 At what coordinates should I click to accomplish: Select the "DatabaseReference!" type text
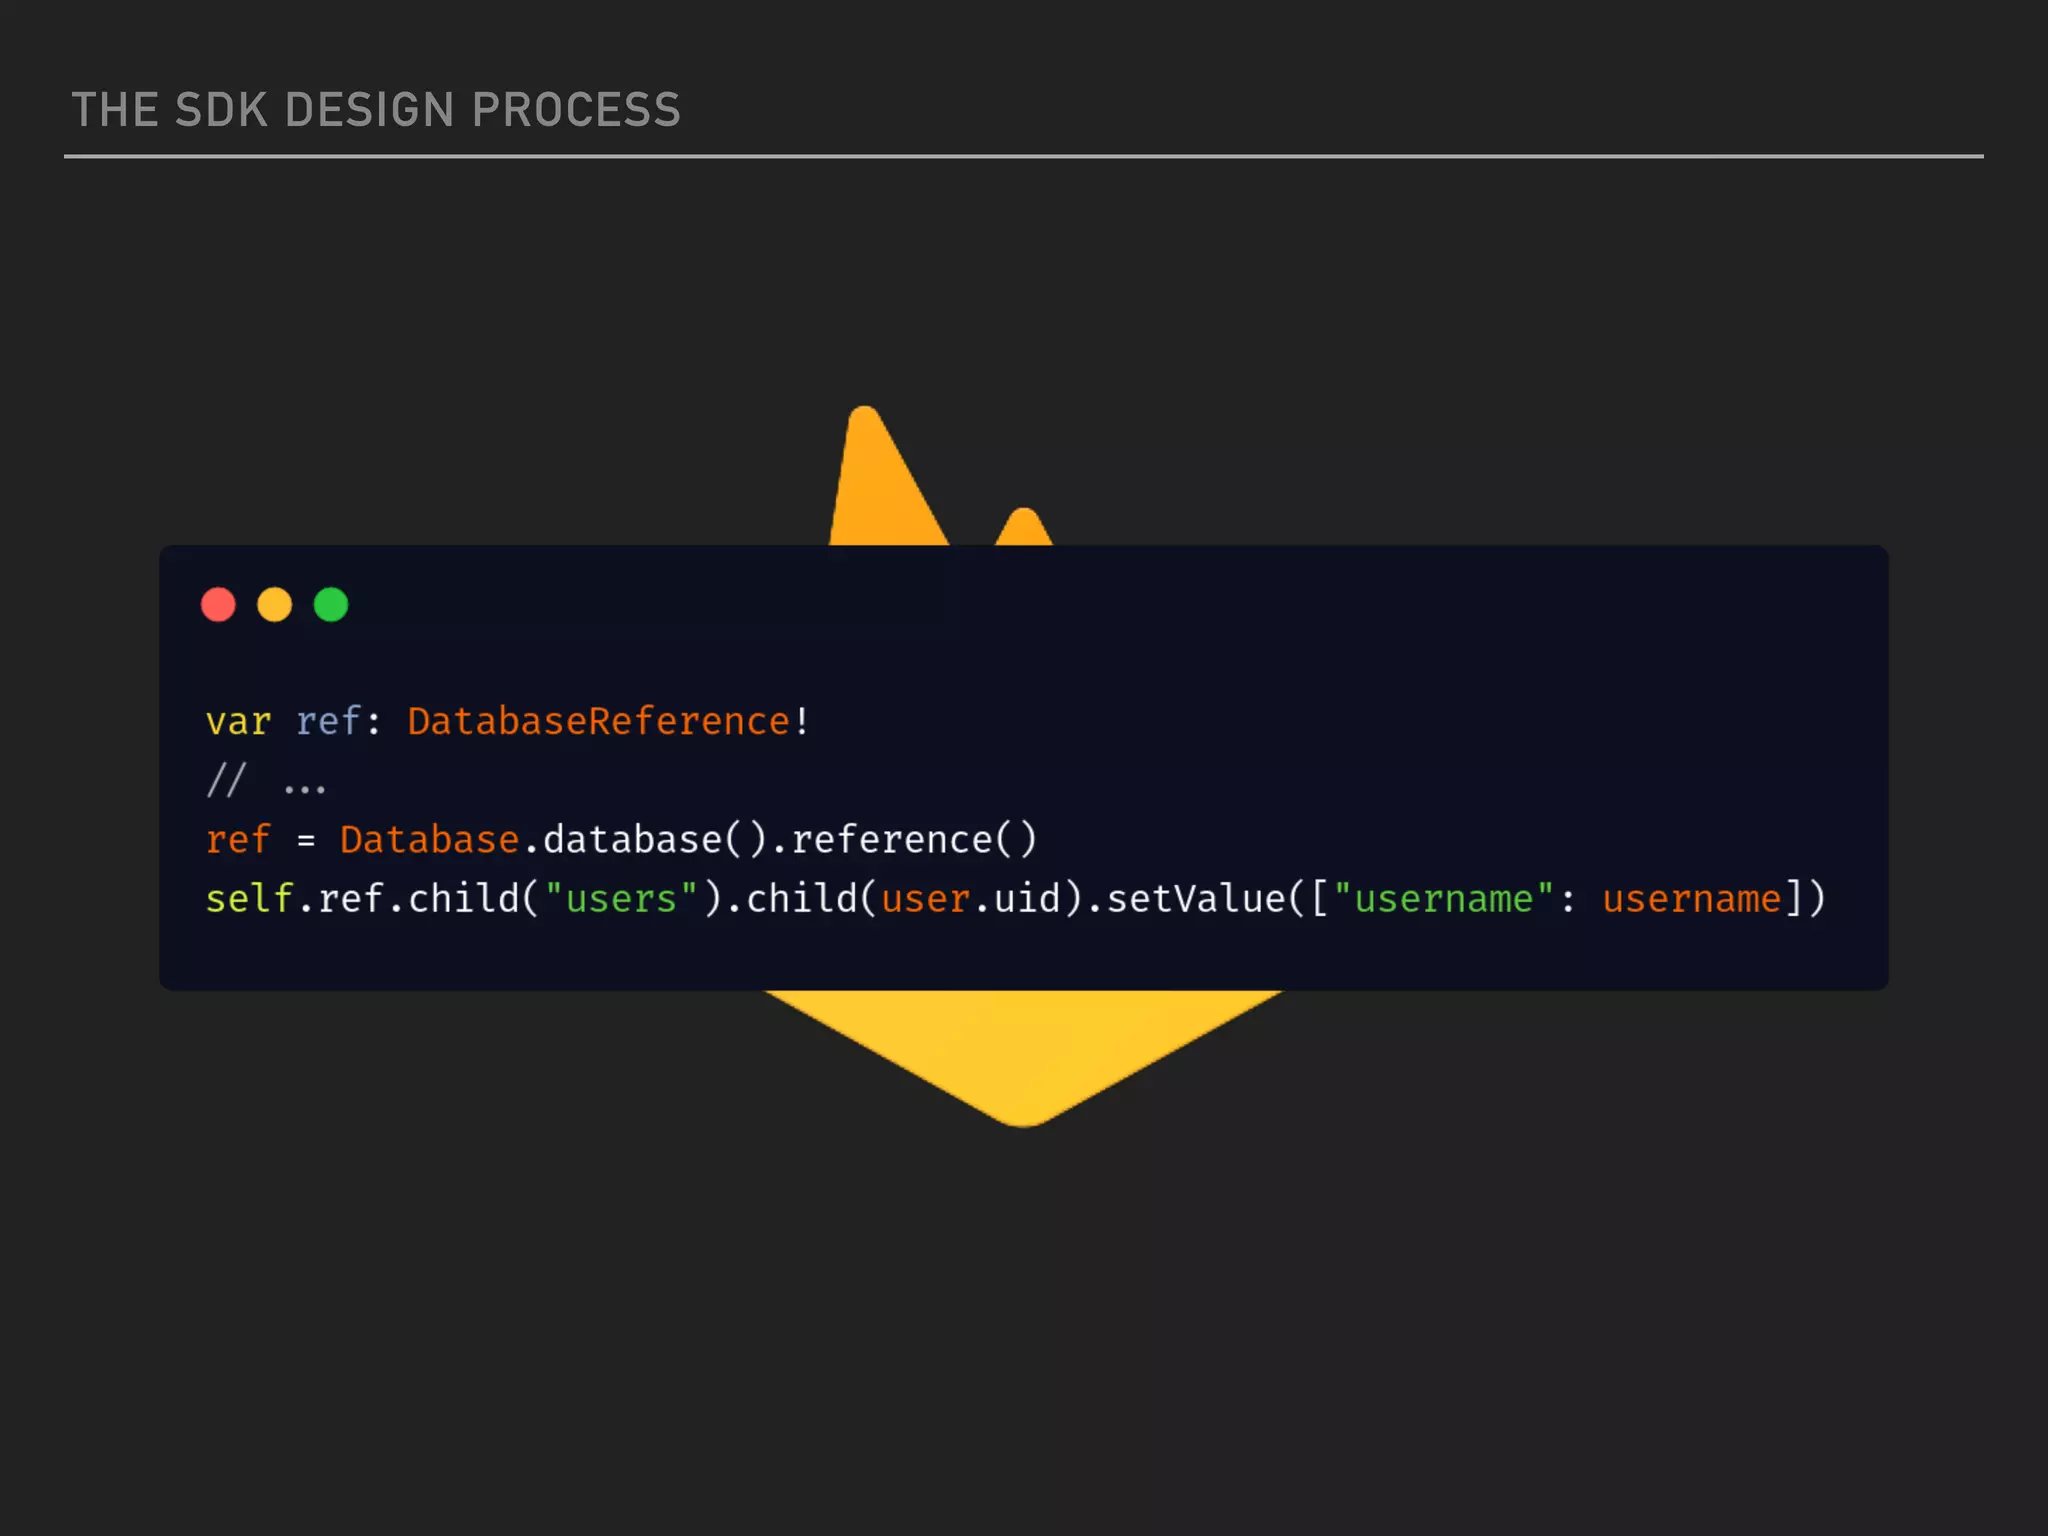(x=608, y=721)
